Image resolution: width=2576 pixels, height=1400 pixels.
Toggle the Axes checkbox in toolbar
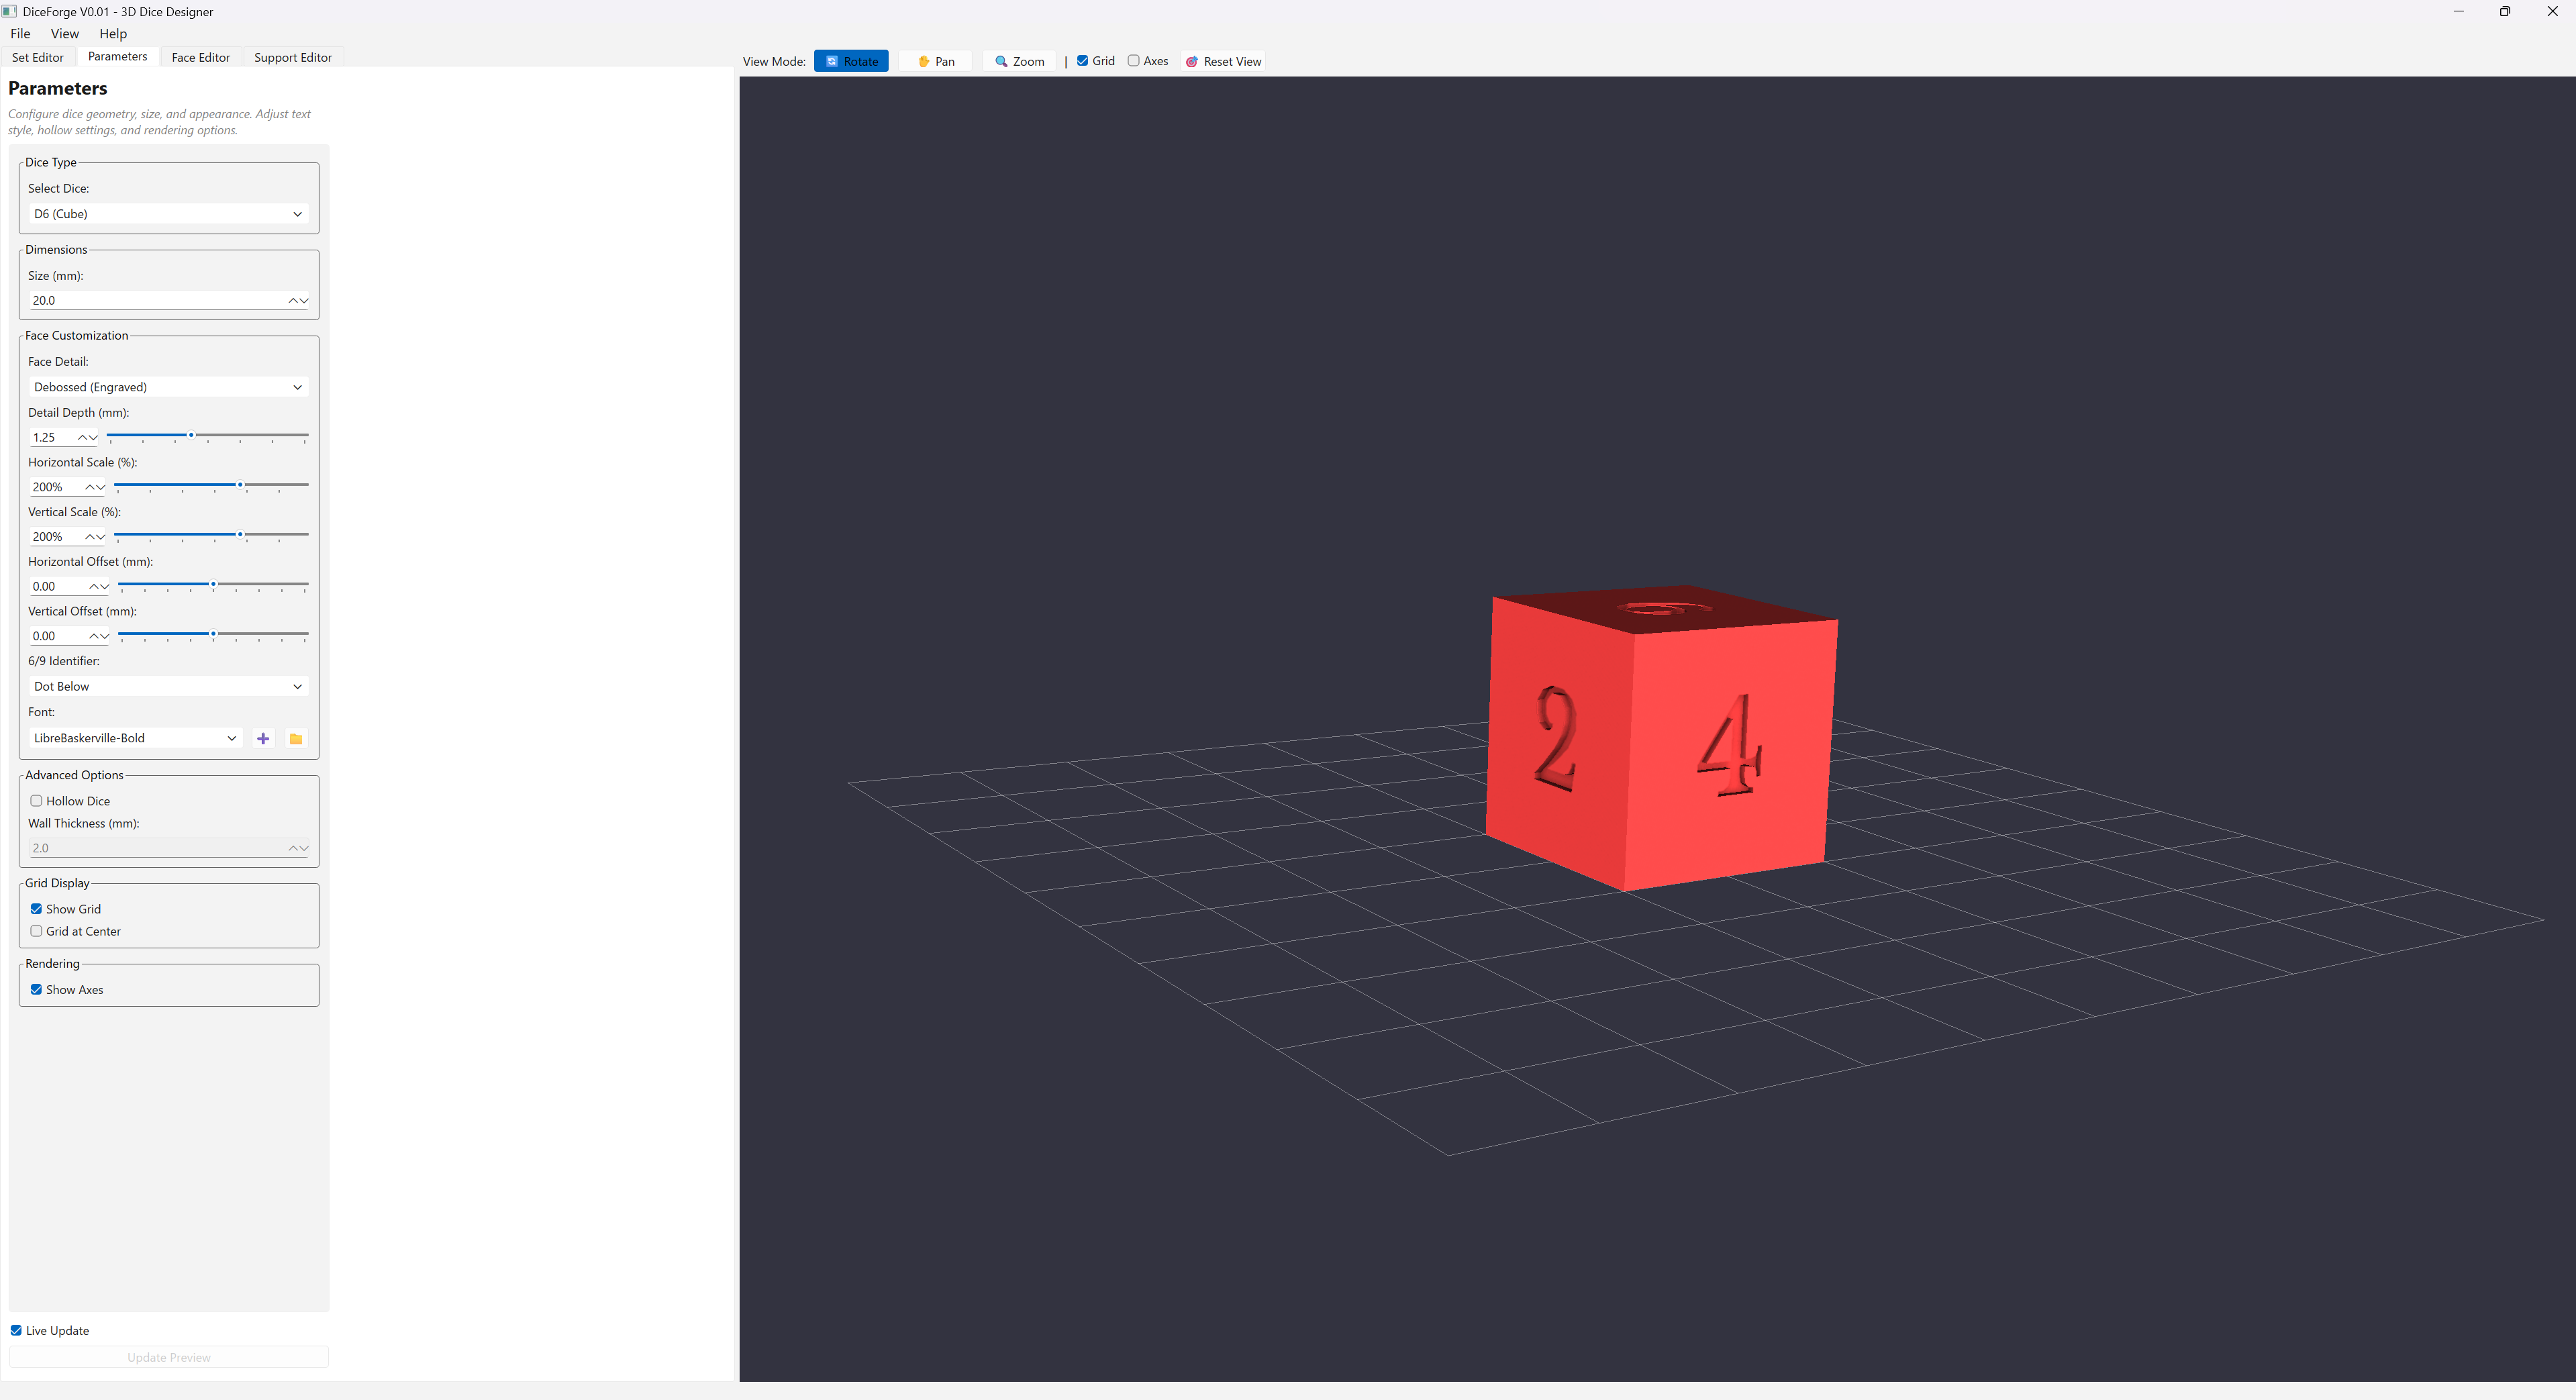pos(1134,61)
